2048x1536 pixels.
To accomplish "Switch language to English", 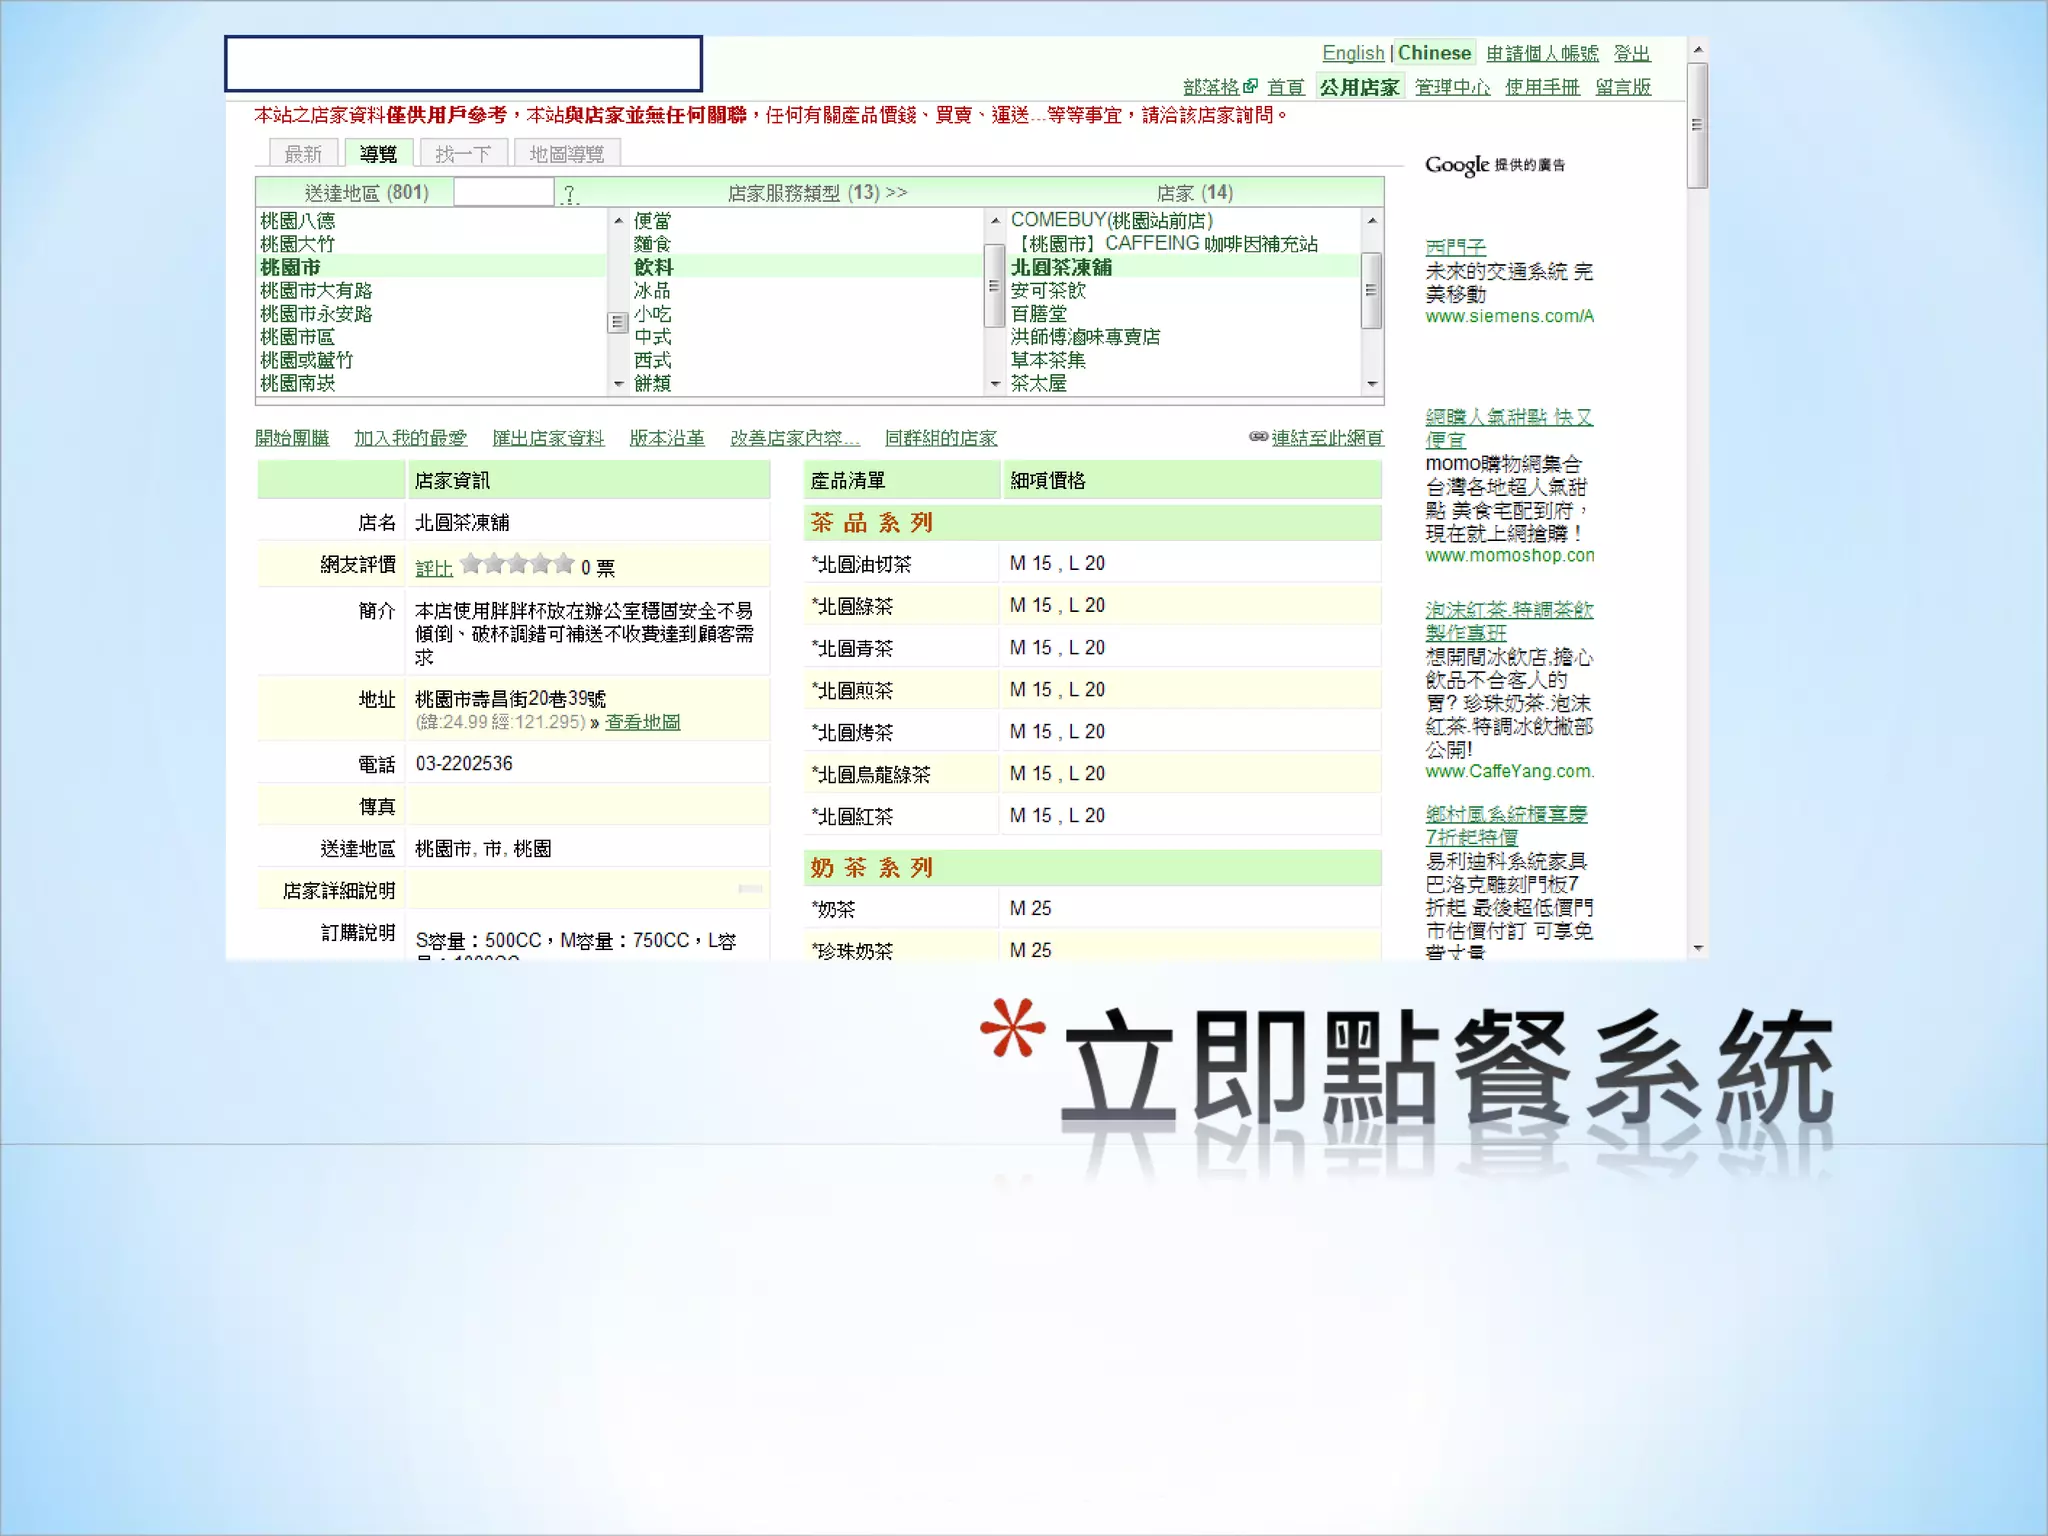I will (x=1352, y=53).
